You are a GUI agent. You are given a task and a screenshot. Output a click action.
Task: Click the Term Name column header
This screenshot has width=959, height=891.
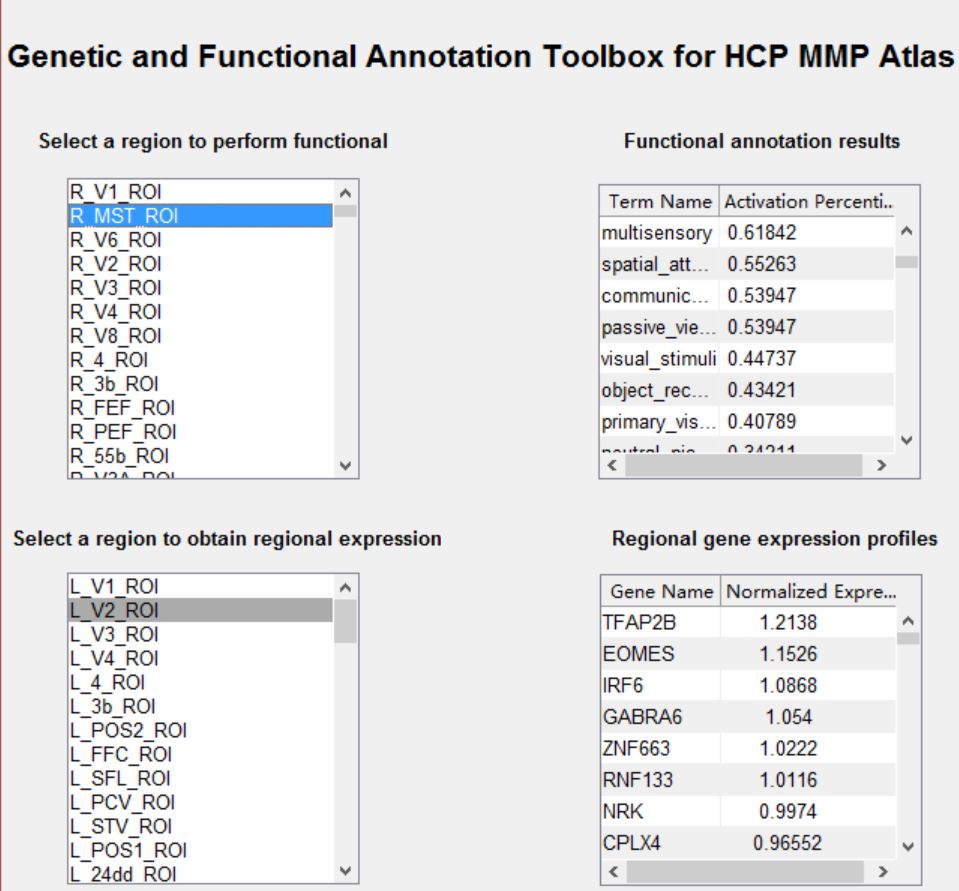tap(660, 202)
